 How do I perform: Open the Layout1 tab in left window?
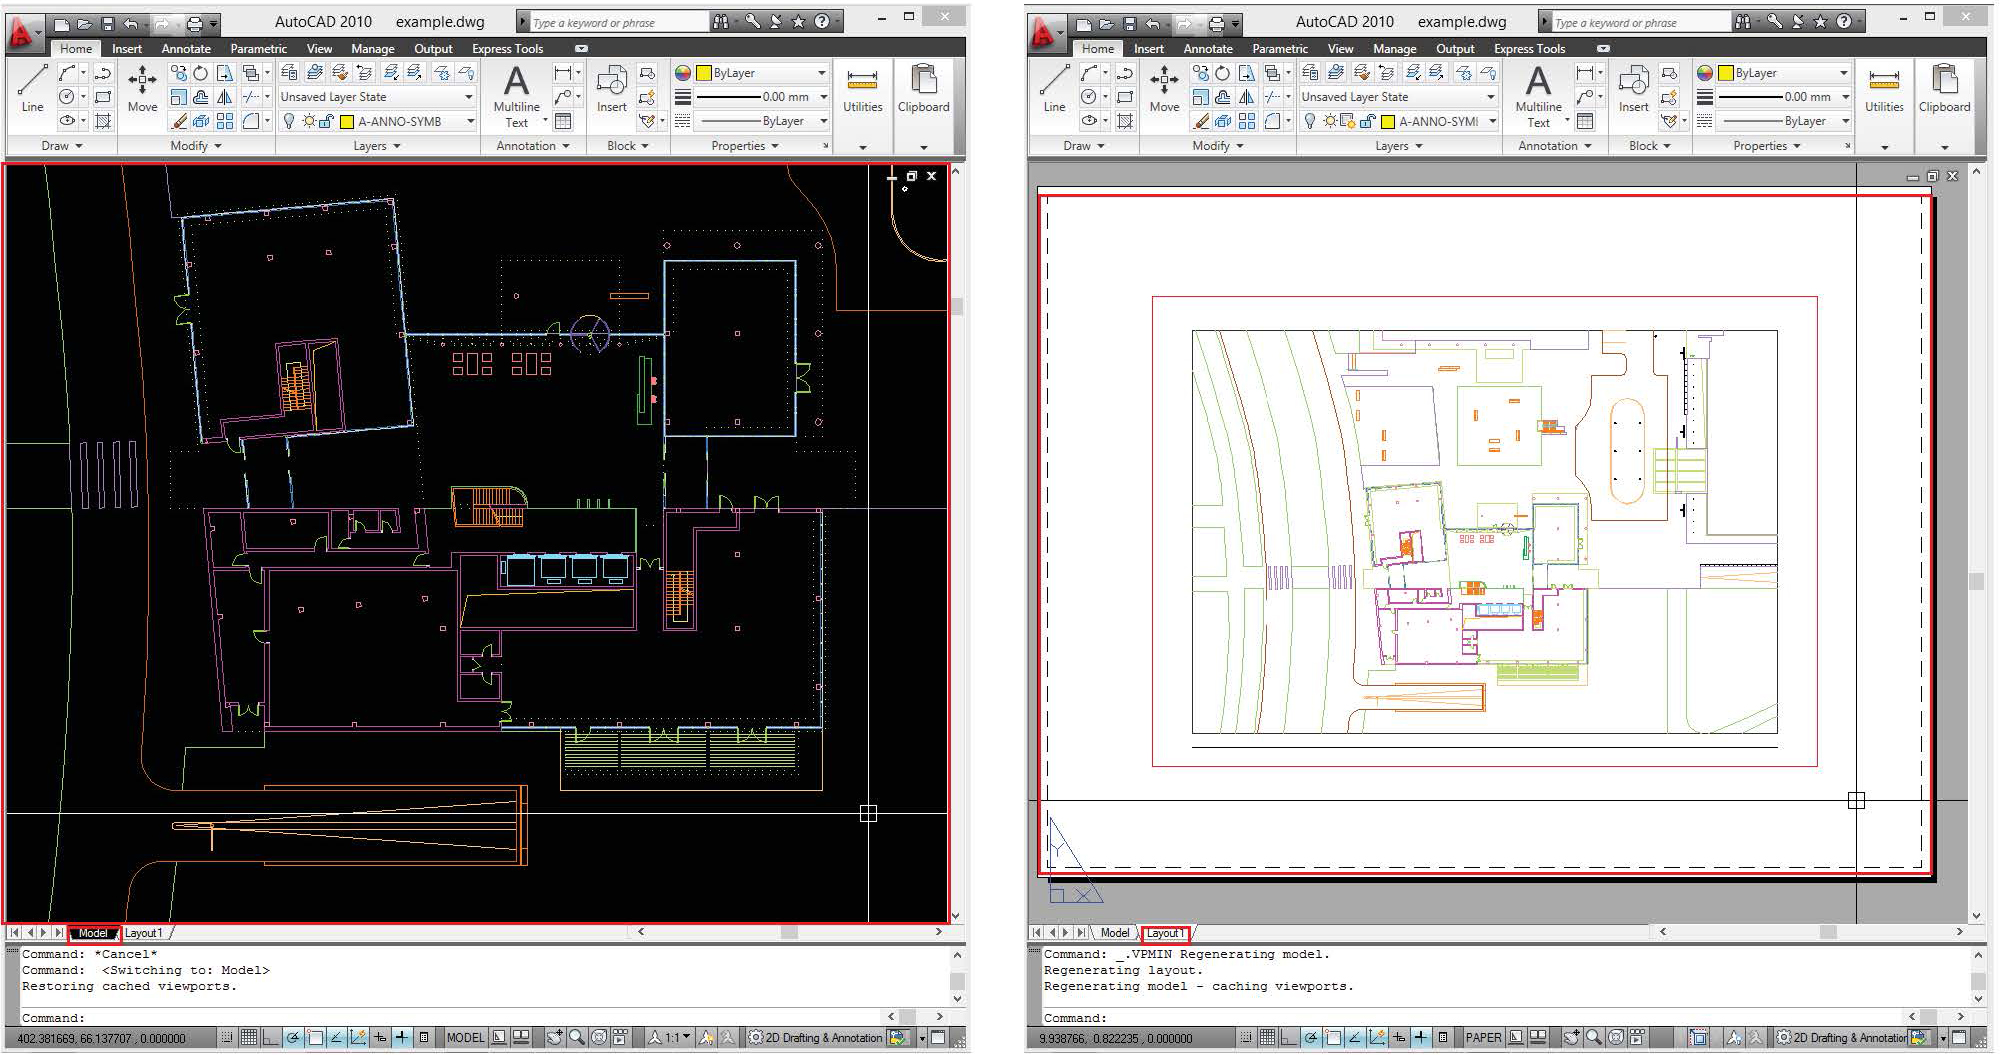(x=144, y=933)
